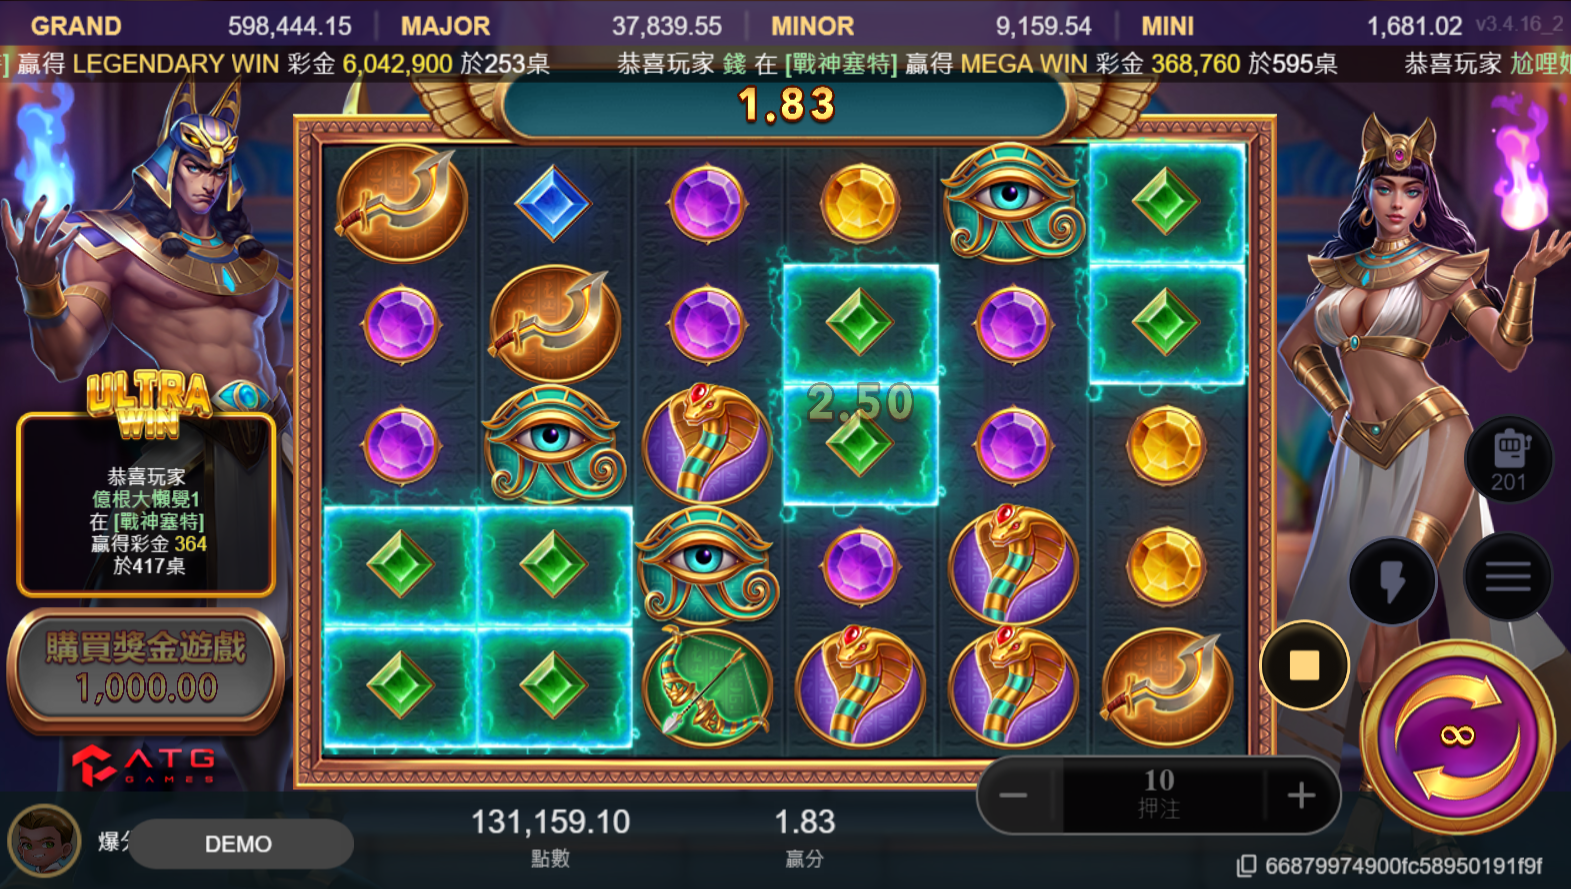Increase bet with the plus button

point(1301,796)
